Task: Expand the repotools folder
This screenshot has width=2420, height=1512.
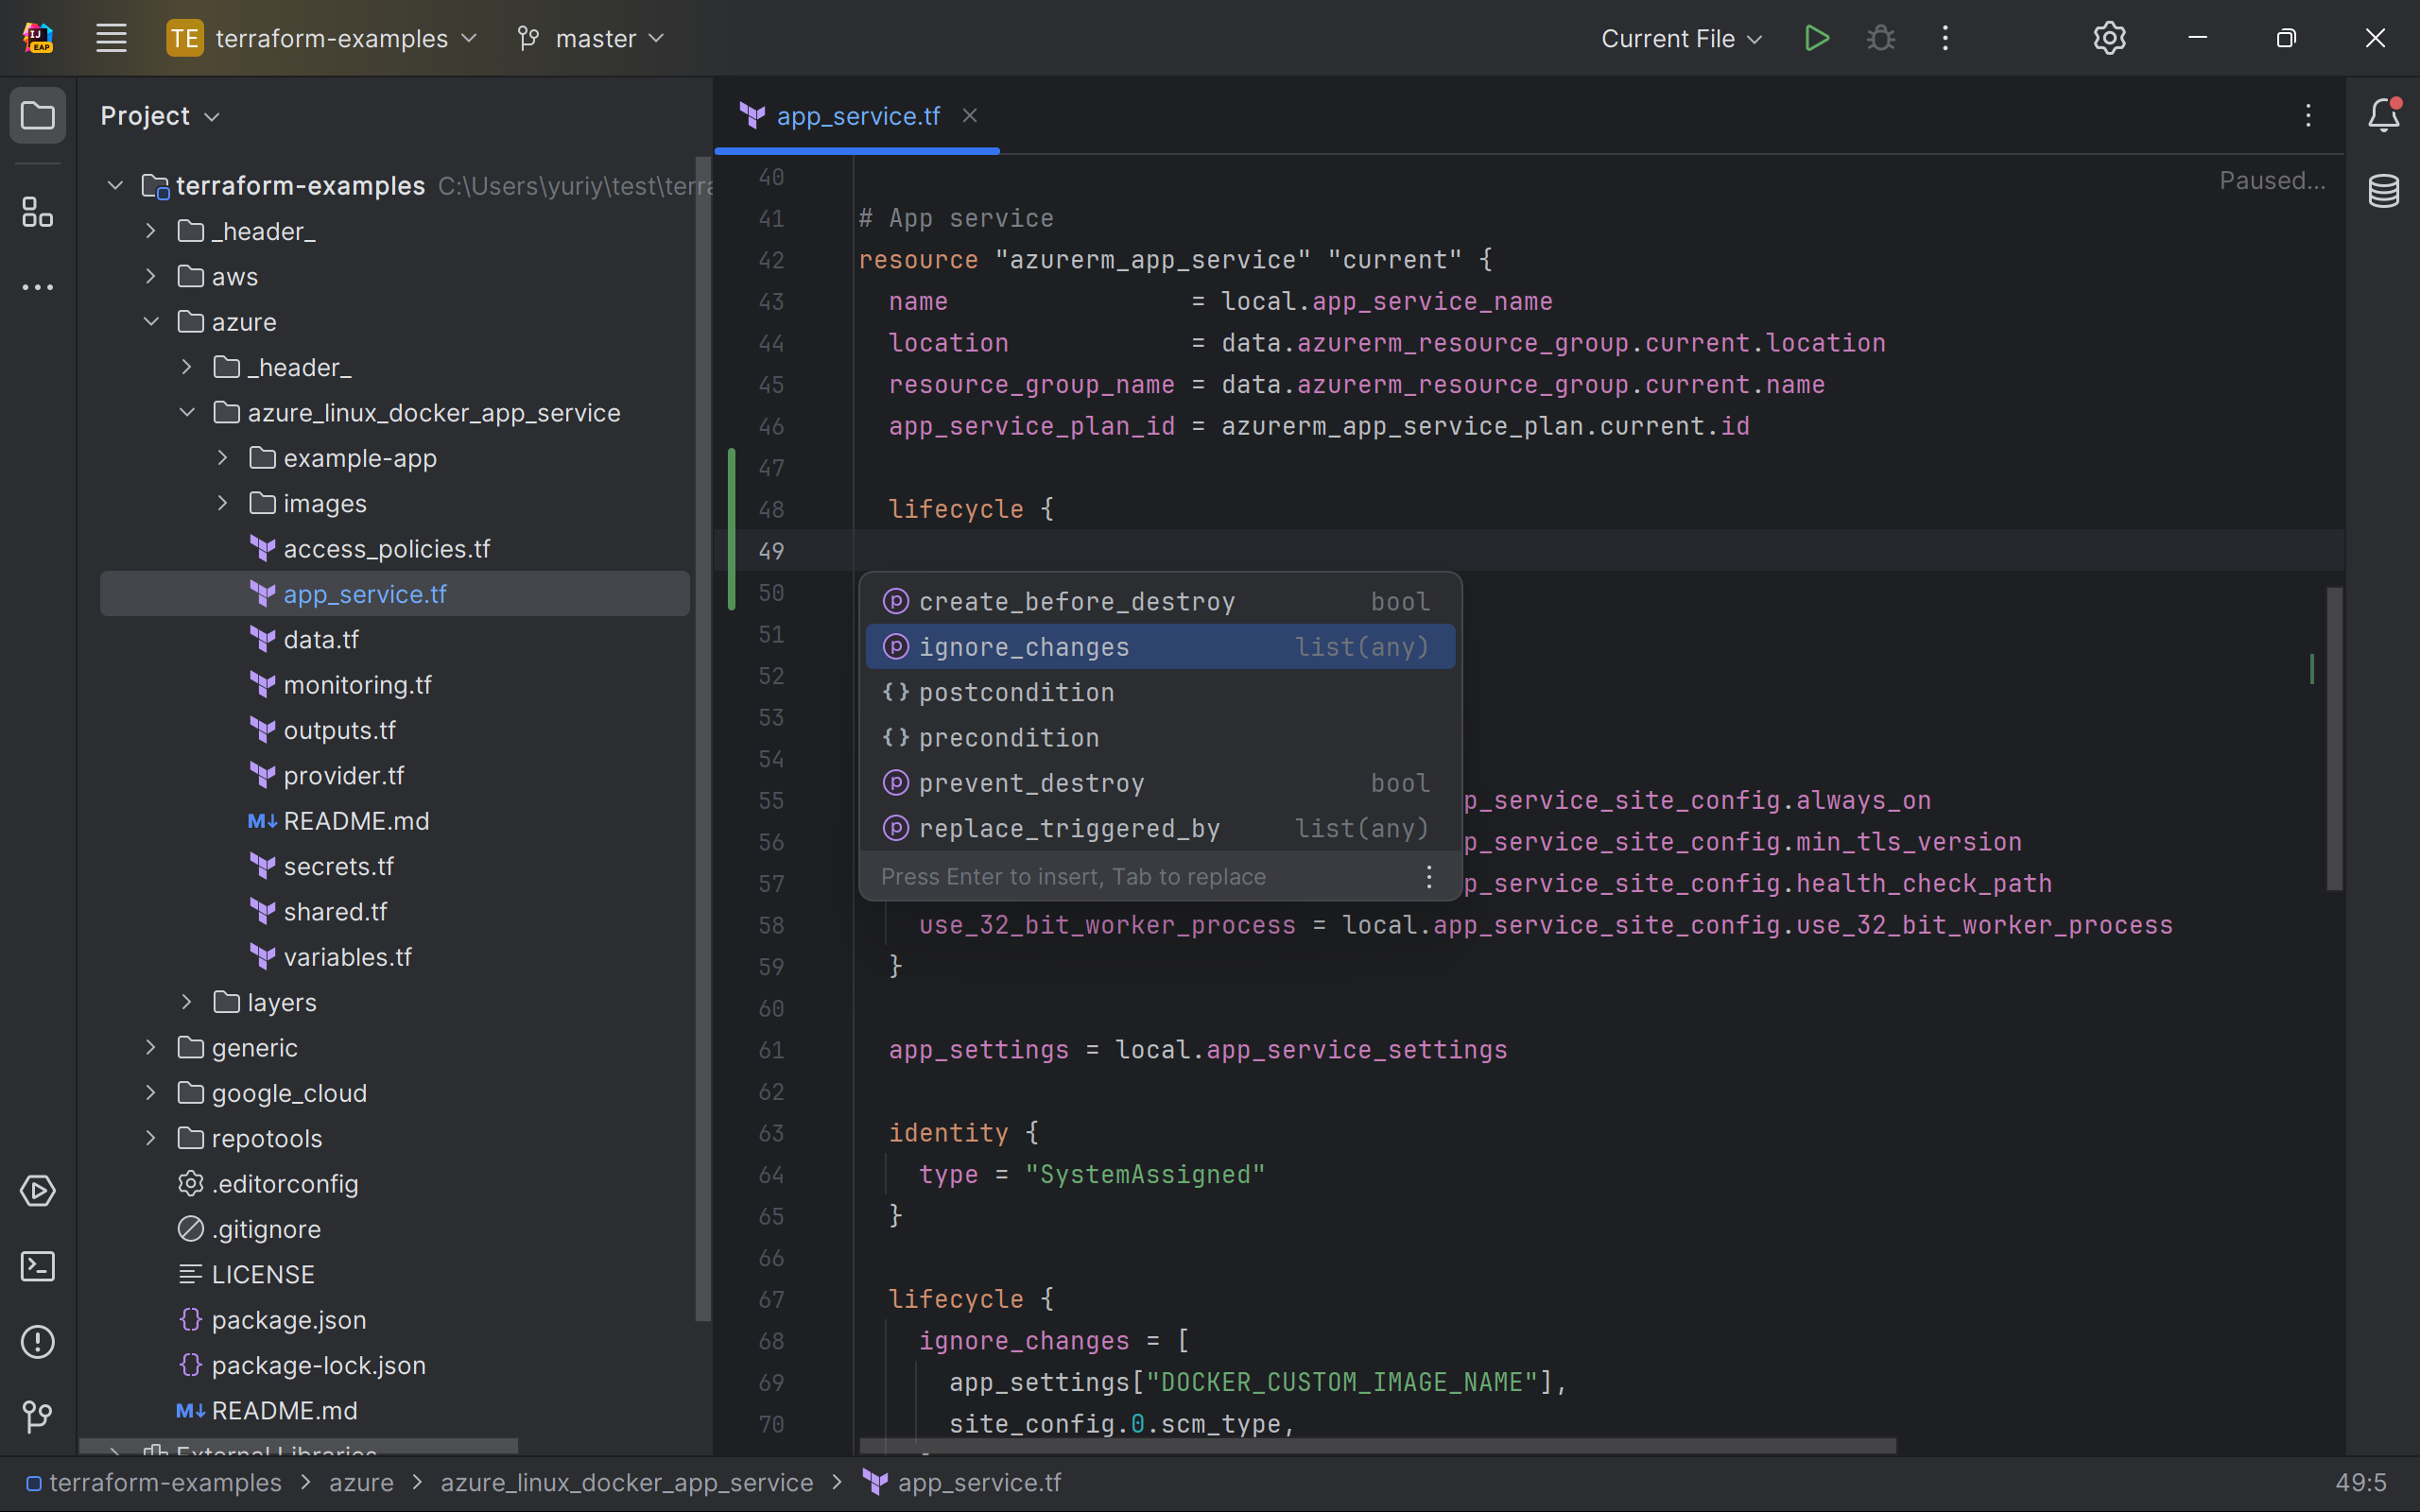Action: pyautogui.click(x=151, y=1138)
